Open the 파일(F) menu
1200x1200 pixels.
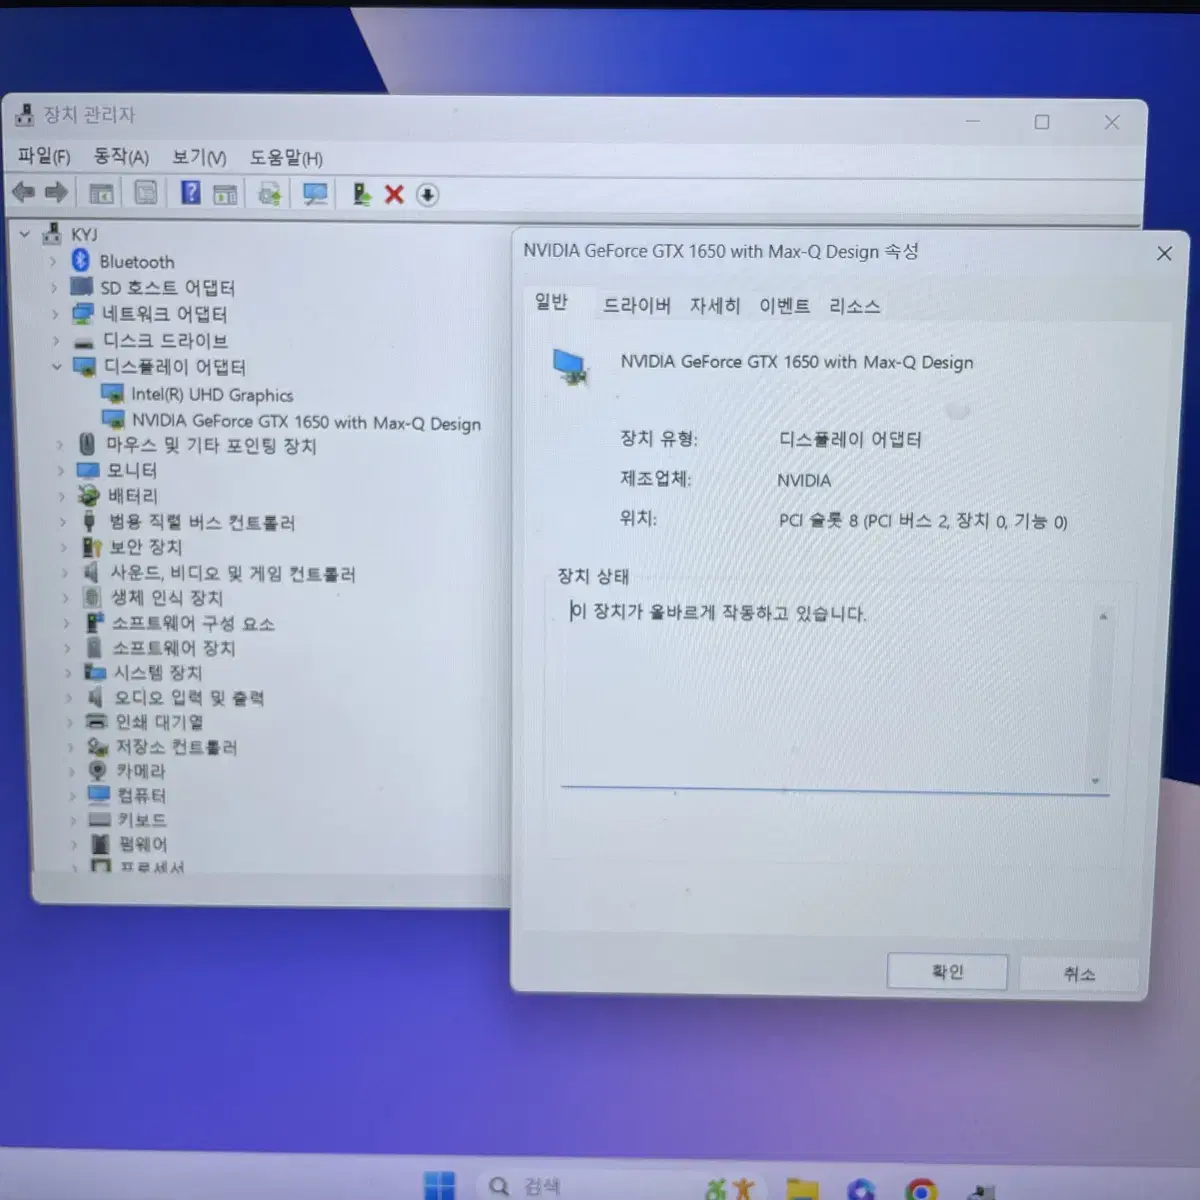(x=44, y=156)
